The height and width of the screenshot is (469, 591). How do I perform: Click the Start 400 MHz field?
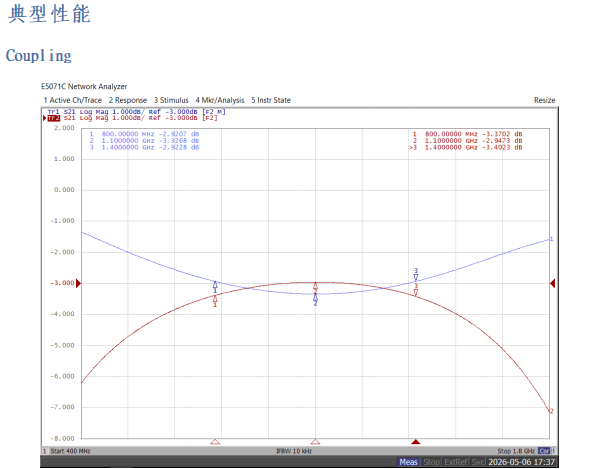click(x=70, y=451)
